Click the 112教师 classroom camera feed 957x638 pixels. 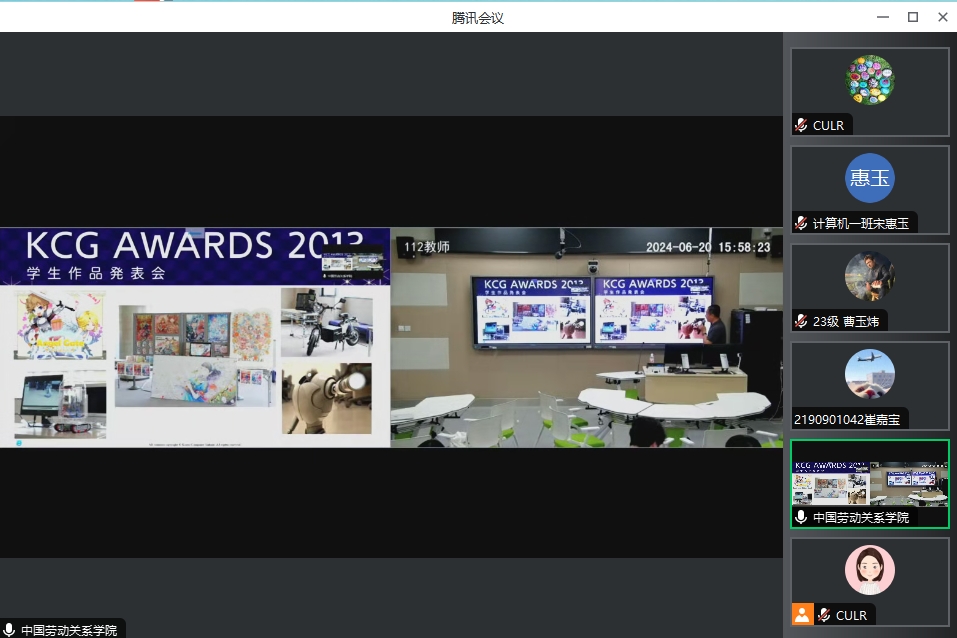tap(586, 337)
